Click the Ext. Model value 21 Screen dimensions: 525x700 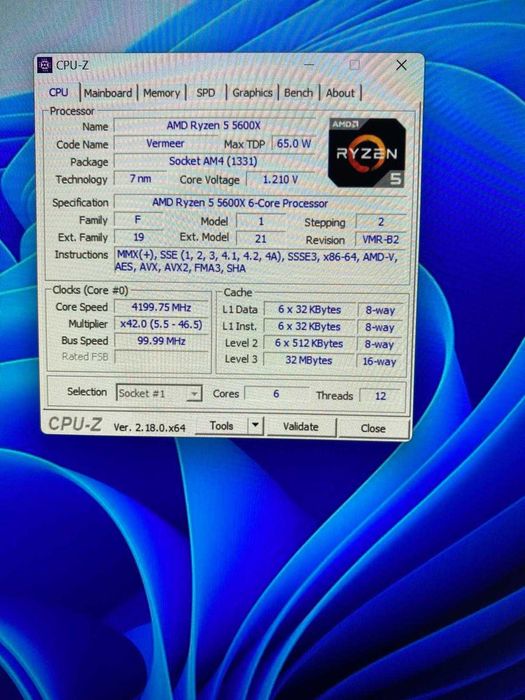(261, 238)
